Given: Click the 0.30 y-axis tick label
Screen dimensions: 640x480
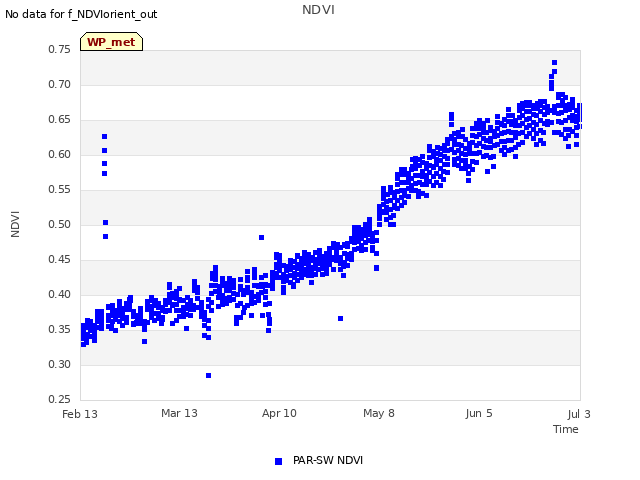Looking at the screenshot, I should point(60,364).
